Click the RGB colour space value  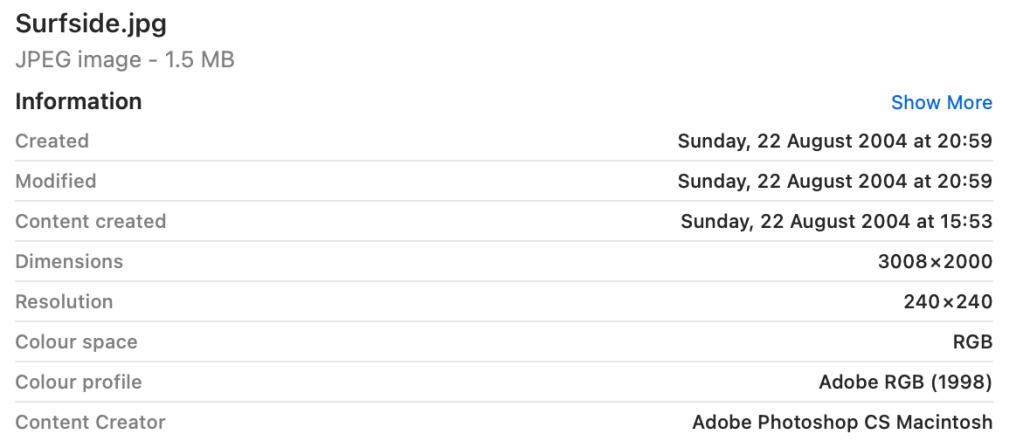click(973, 342)
